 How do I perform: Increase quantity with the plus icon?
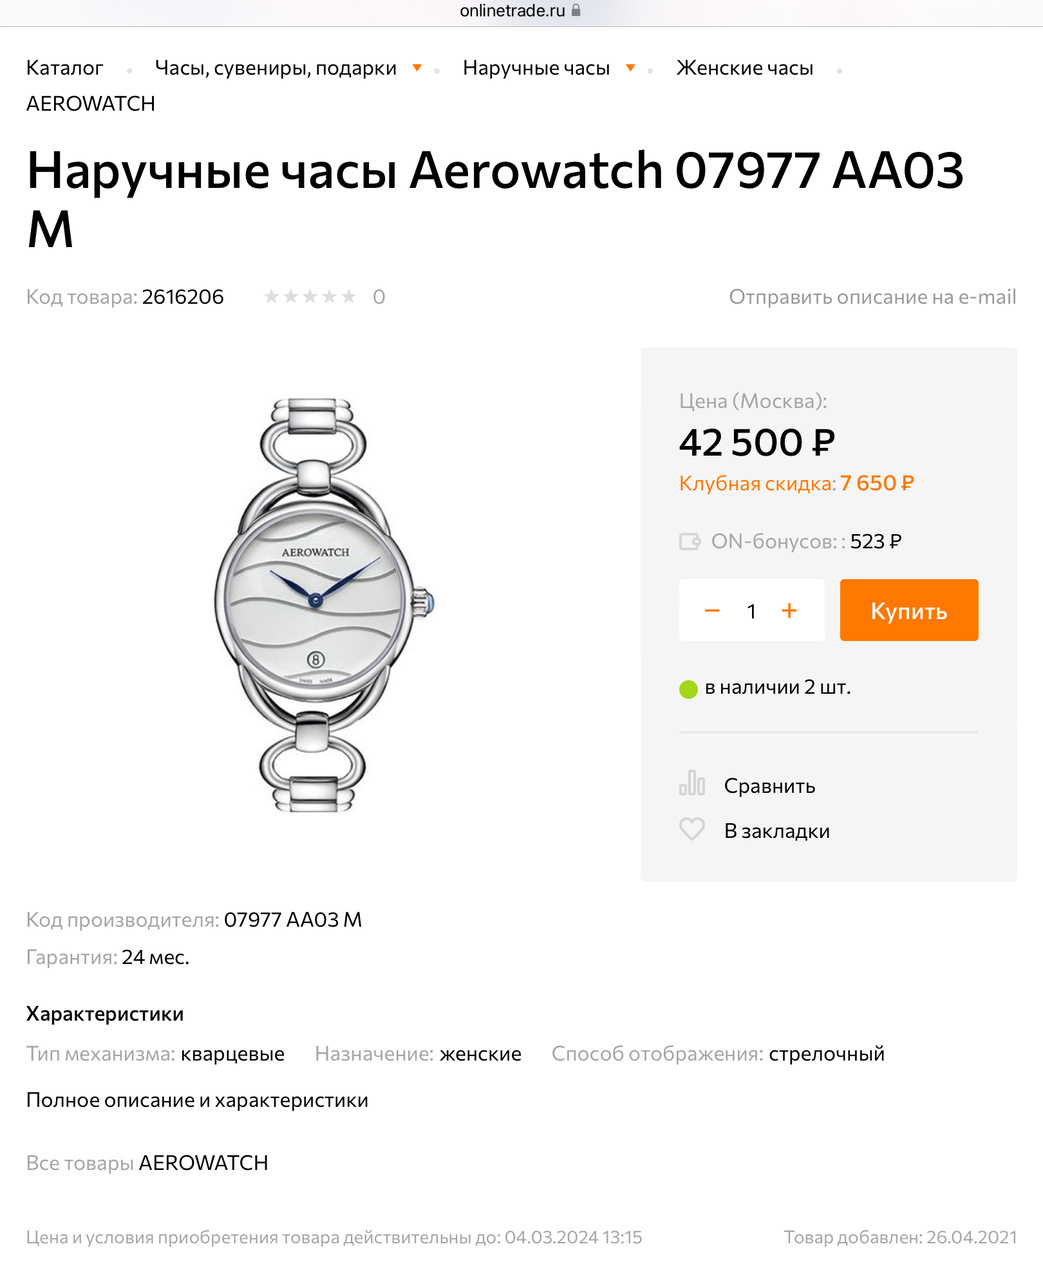(x=789, y=611)
